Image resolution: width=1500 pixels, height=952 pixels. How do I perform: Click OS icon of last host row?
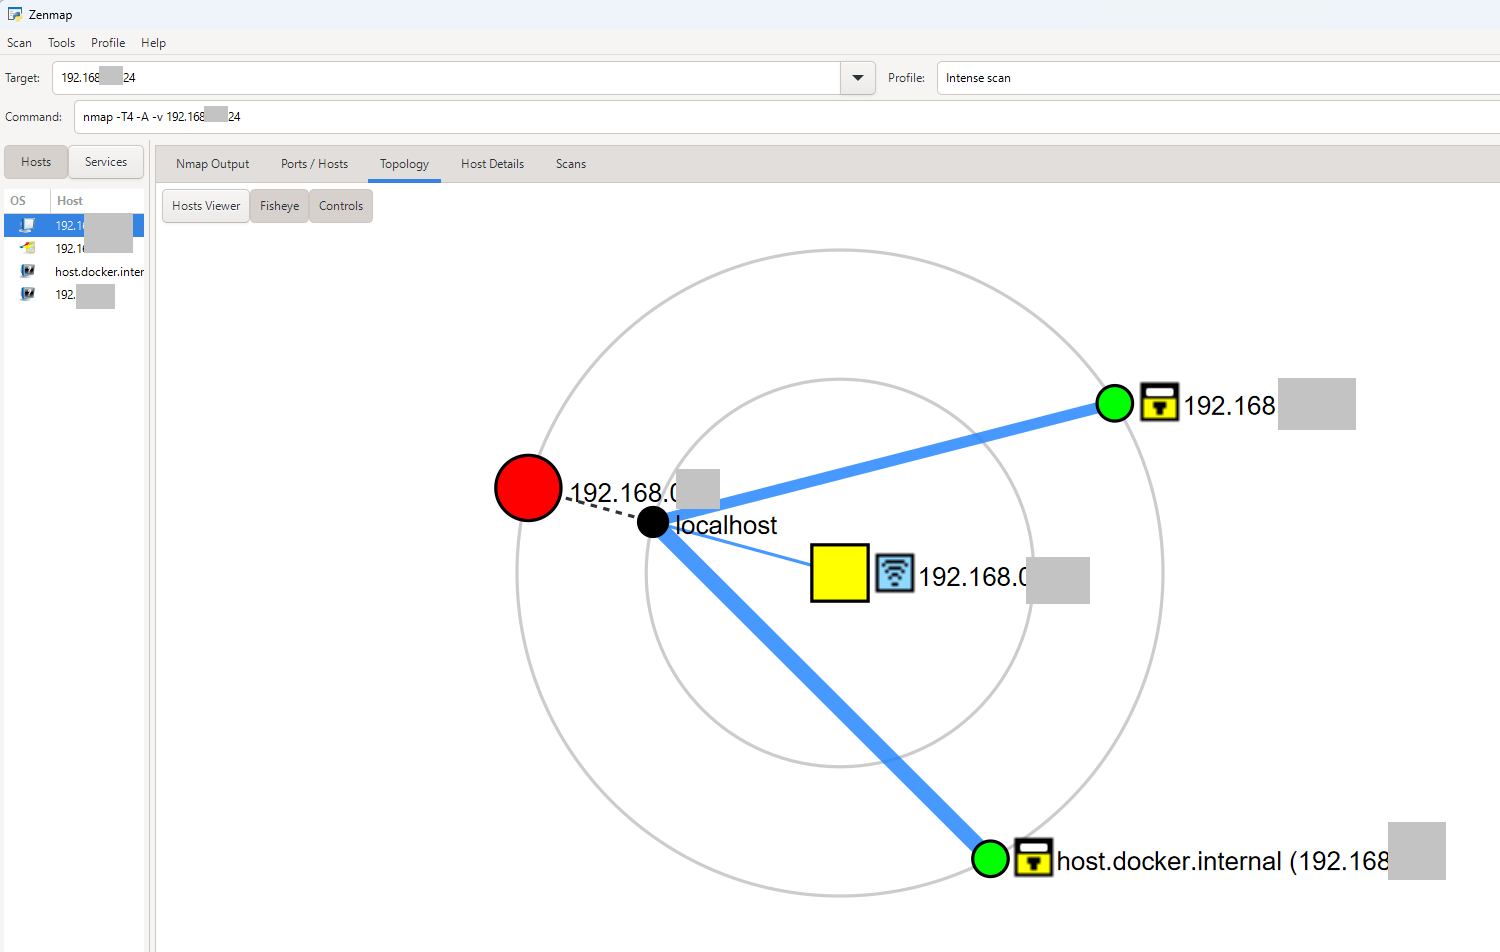pos(28,294)
